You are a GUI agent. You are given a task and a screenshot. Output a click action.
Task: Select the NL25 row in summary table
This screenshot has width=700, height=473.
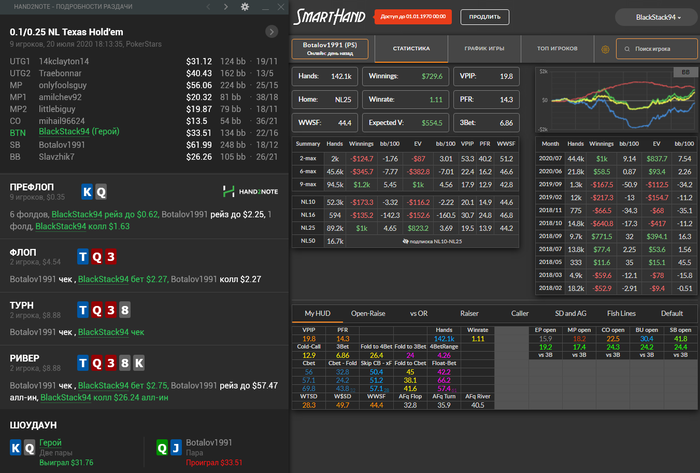click(x=405, y=228)
